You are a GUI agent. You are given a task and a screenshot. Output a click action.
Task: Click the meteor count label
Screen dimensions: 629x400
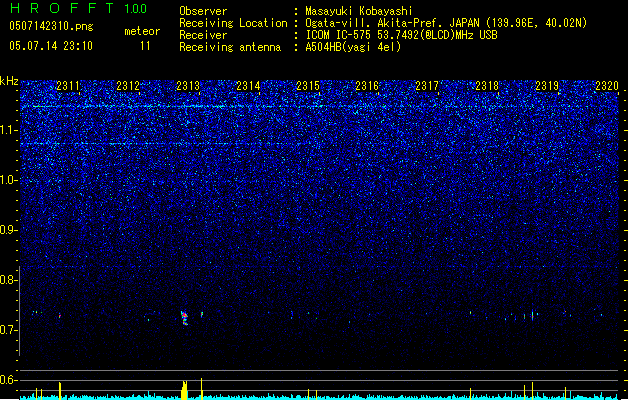[x=142, y=31]
